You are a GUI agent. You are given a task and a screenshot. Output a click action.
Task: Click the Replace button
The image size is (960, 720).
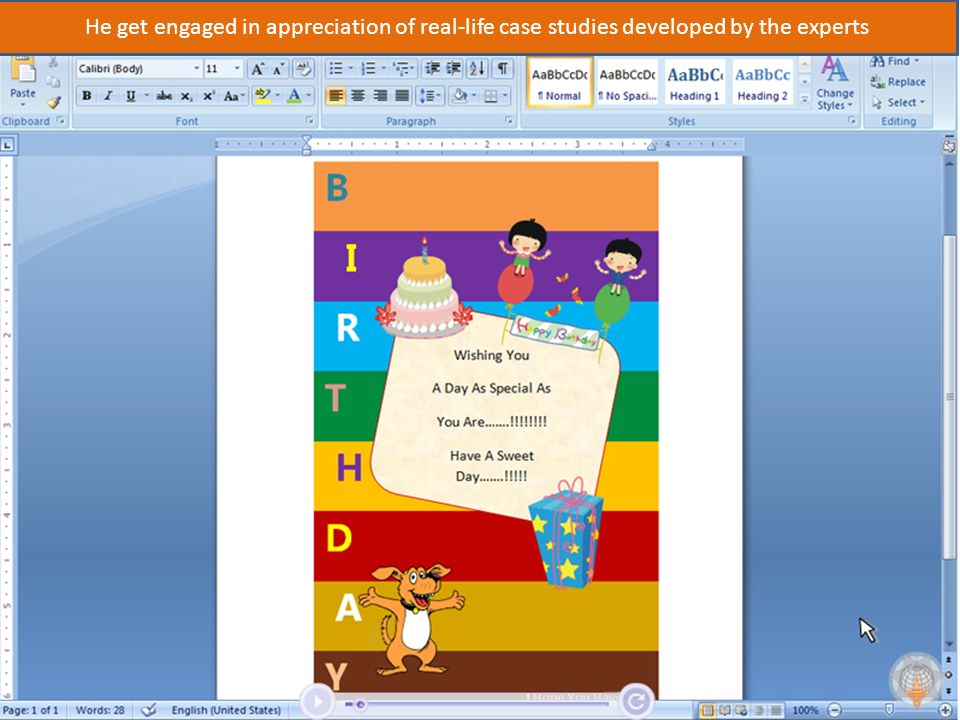(x=898, y=82)
